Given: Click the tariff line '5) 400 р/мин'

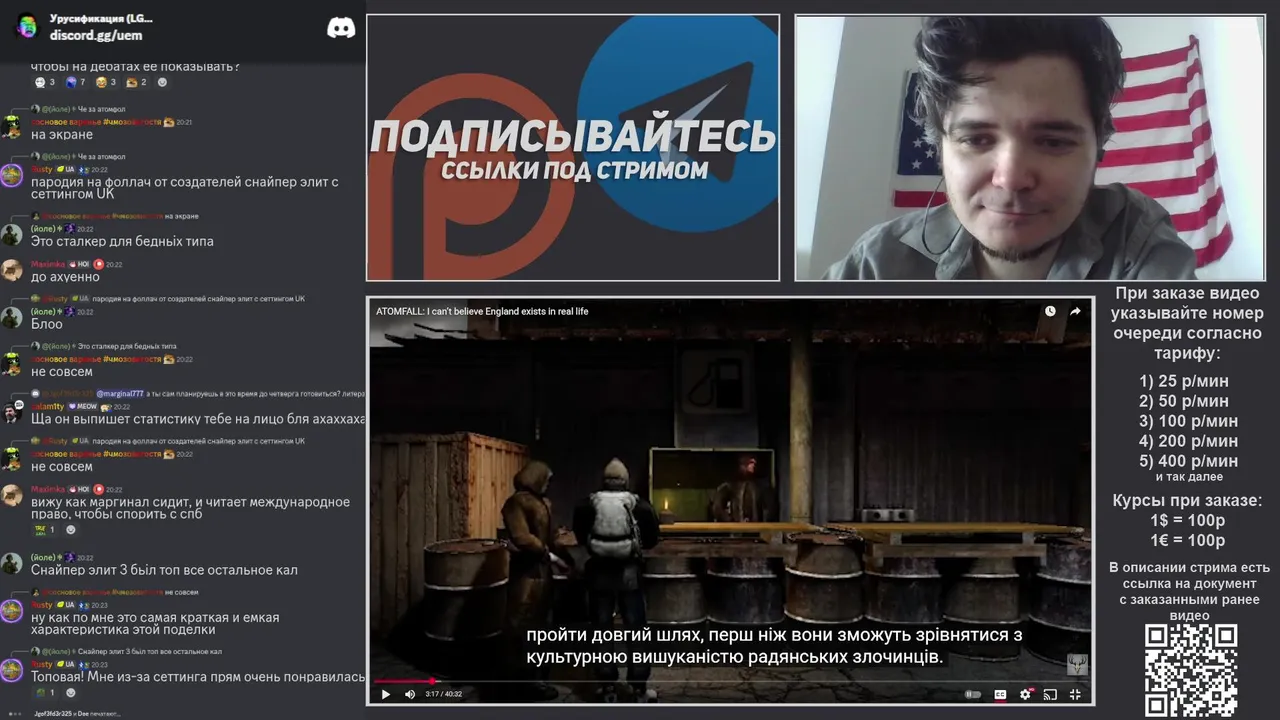Looking at the screenshot, I should point(1188,461).
